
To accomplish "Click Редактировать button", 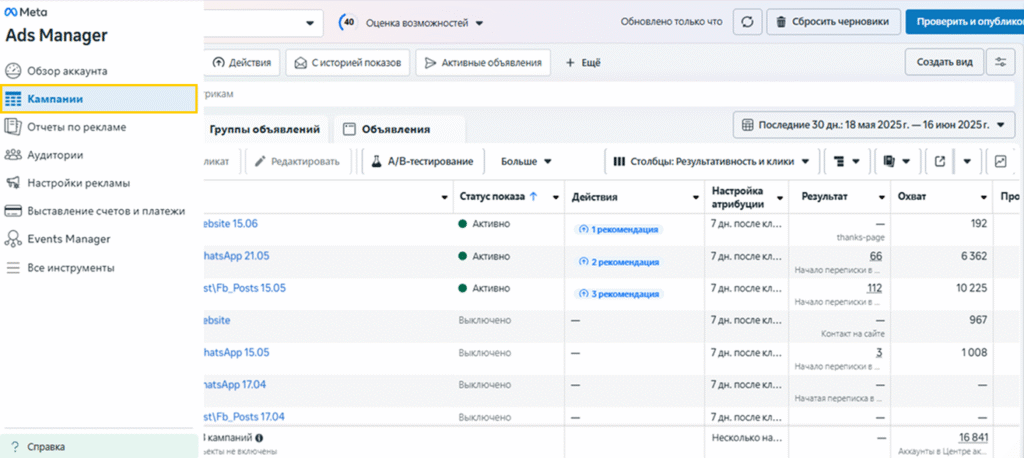I will click(x=298, y=161).
